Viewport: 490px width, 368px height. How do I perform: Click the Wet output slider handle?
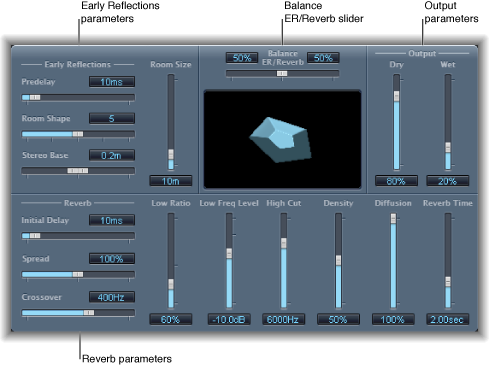coord(448,147)
